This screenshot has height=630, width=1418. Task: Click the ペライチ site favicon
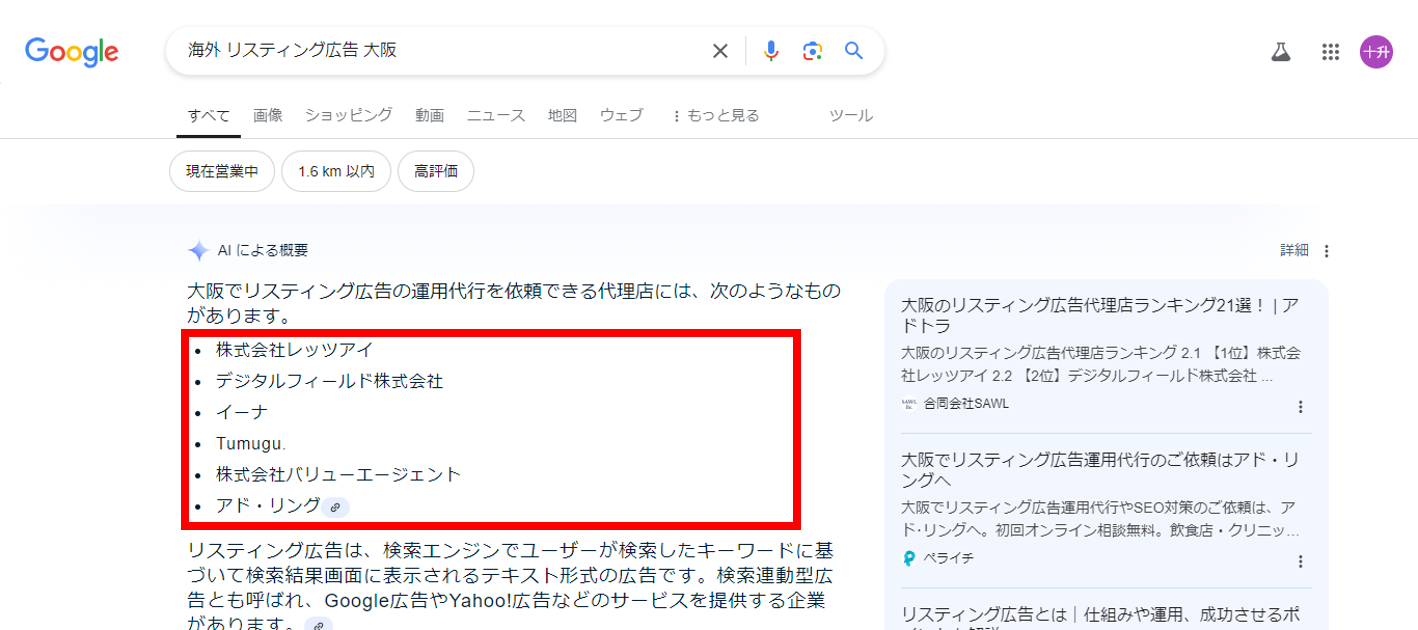(x=909, y=559)
